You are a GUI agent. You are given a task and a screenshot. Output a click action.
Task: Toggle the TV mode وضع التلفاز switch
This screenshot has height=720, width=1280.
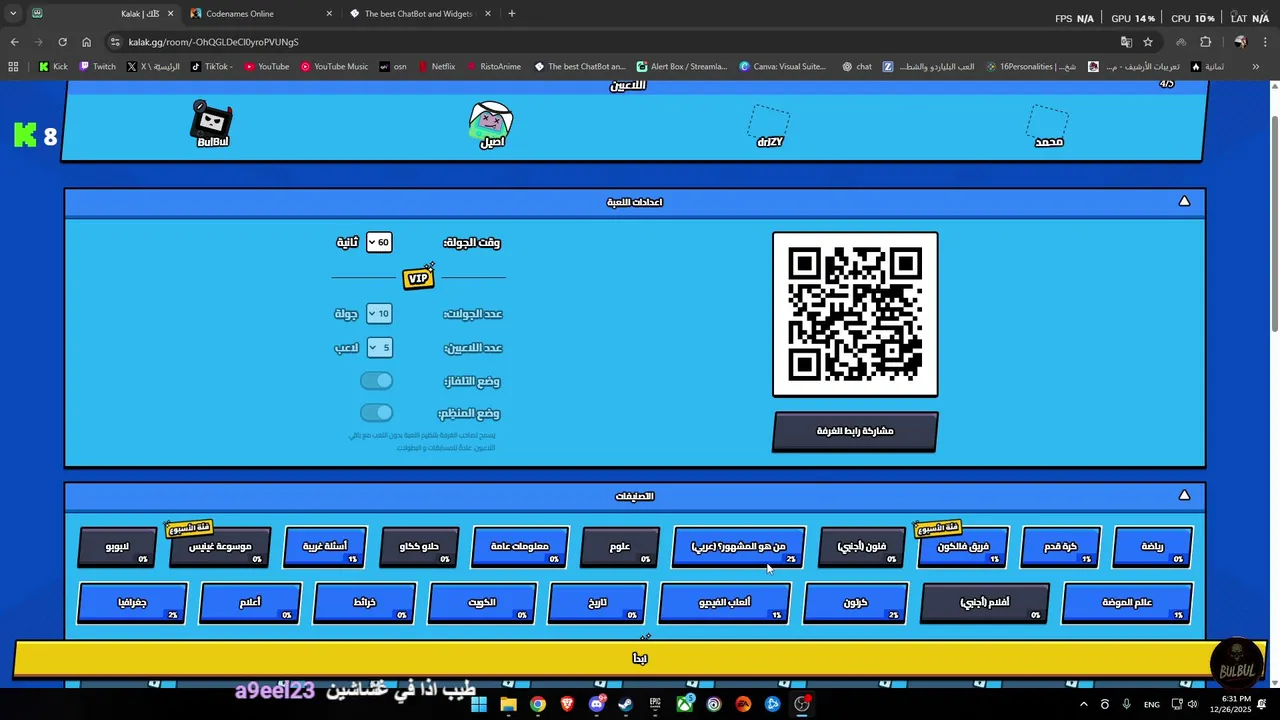[x=377, y=381]
